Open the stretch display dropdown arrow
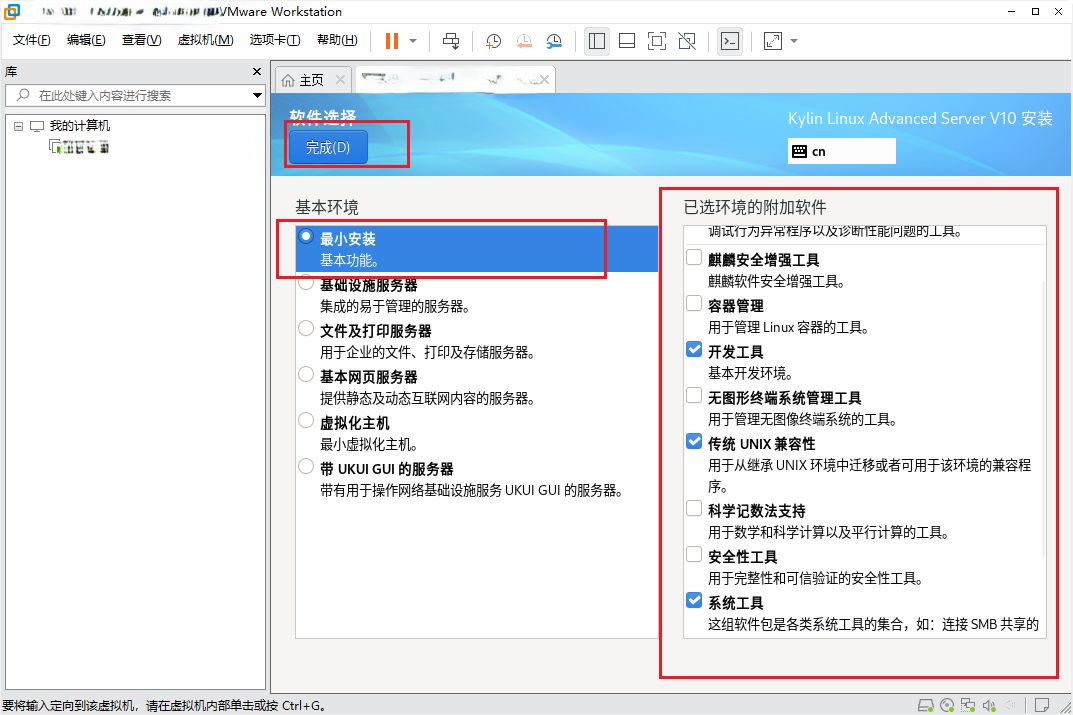The height and width of the screenshot is (715, 1073). pos(794,41)
